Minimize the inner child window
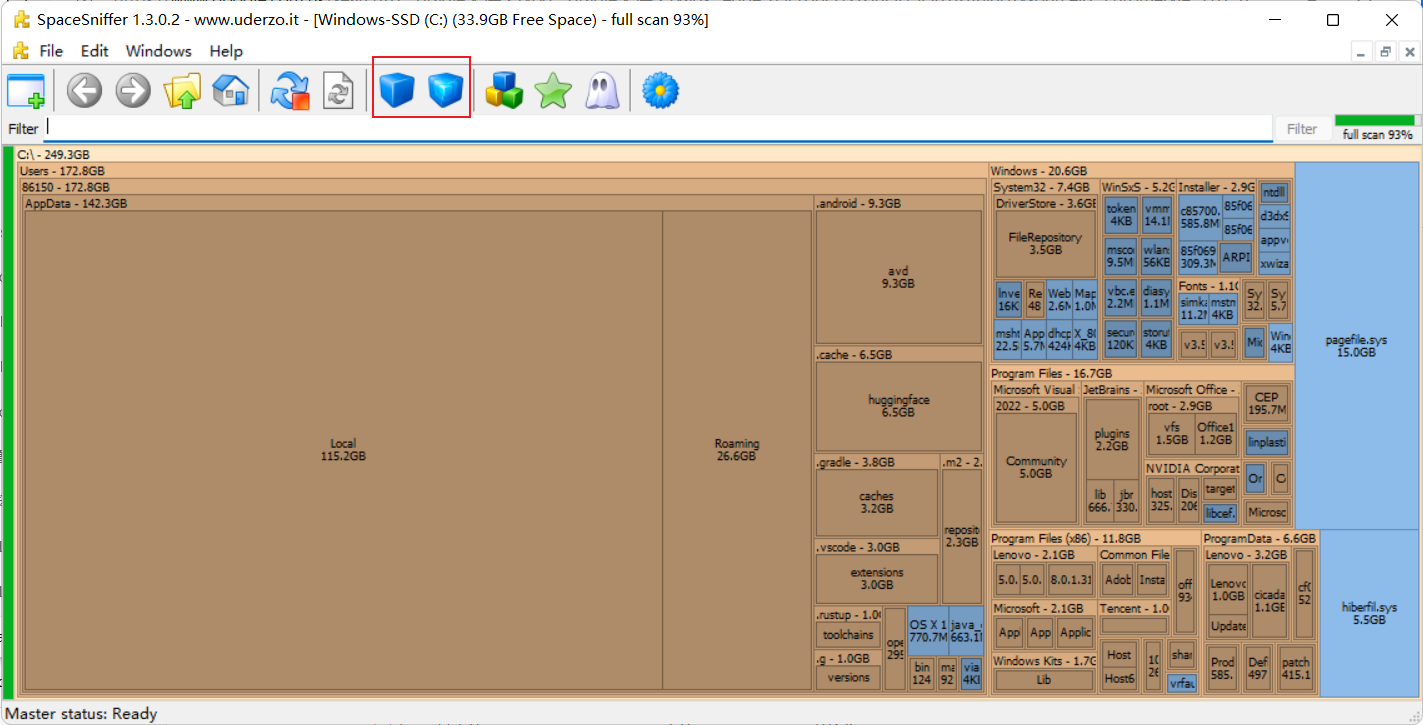The image size is (1423, 725). (x=1361, y=52)
